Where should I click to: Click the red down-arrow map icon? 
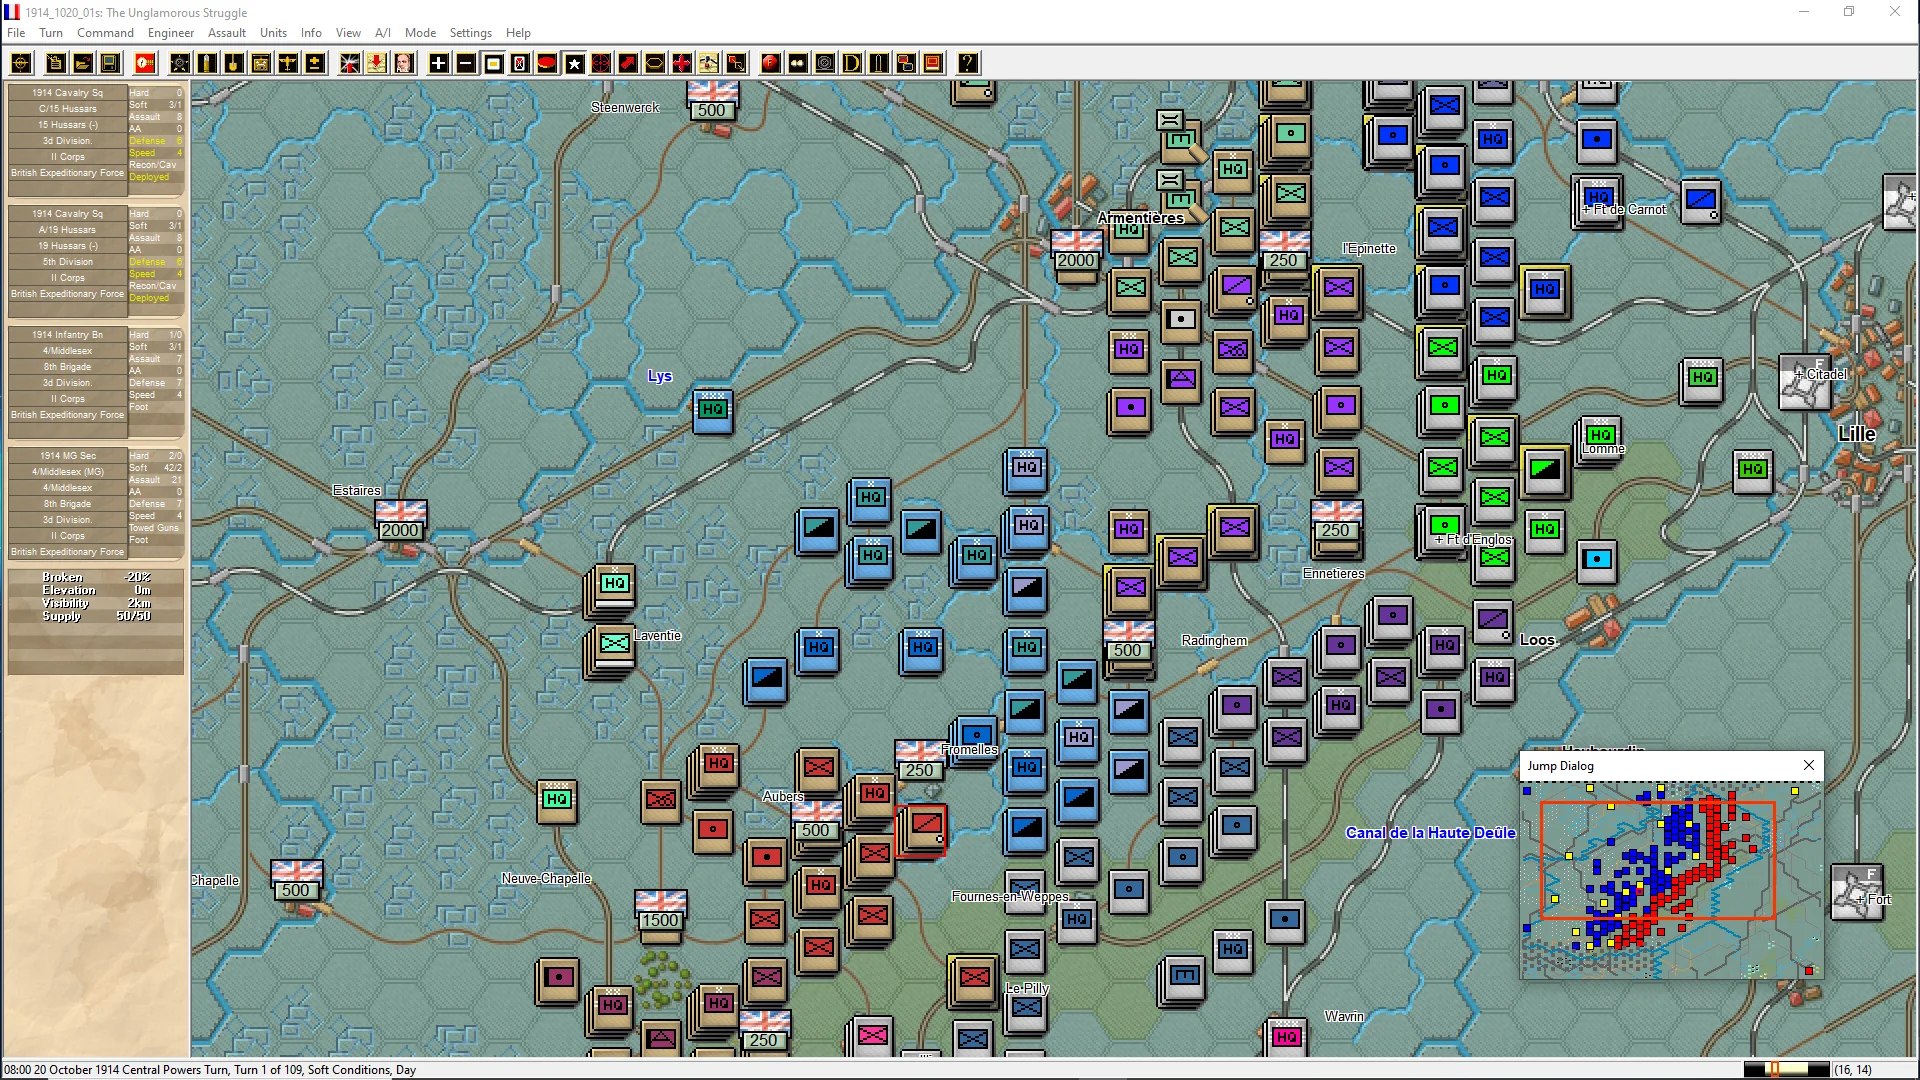point(376,64)
